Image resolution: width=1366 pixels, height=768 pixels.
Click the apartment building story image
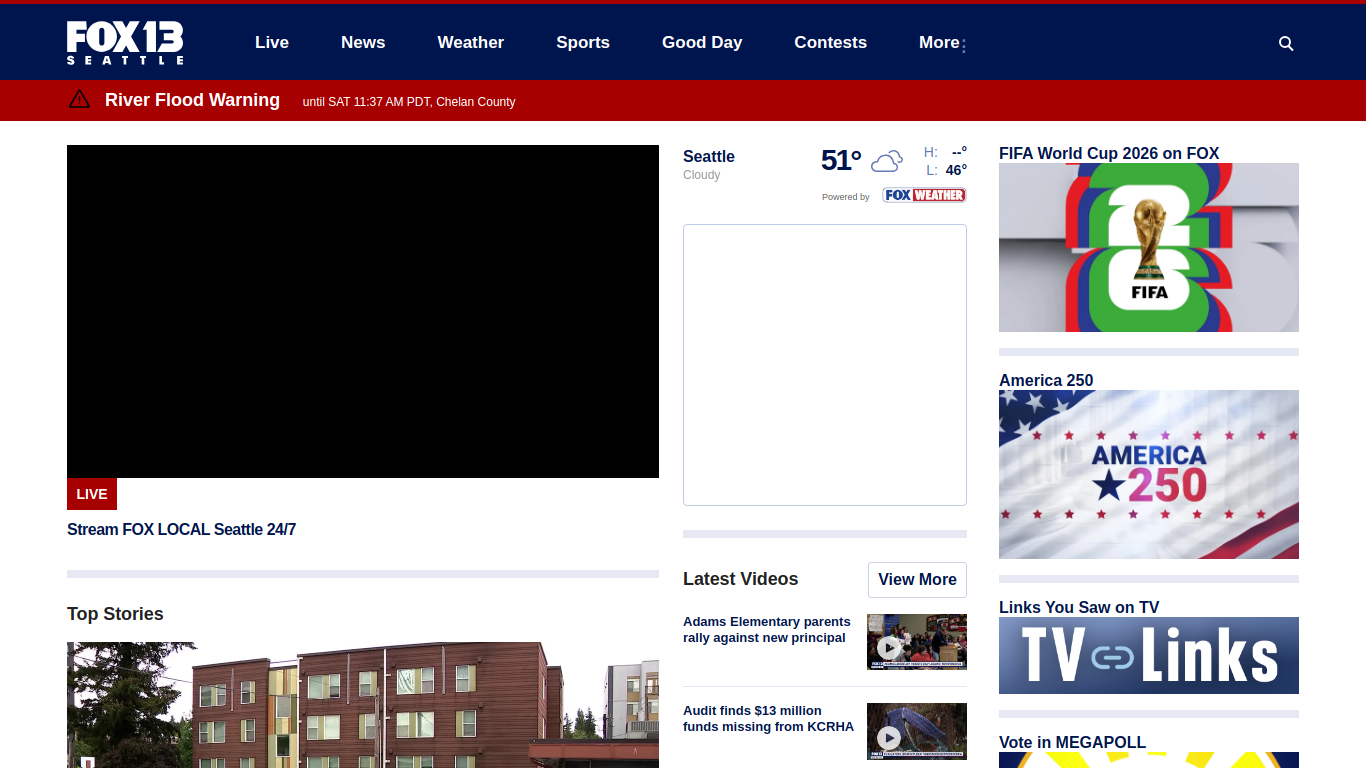(363, 705)
